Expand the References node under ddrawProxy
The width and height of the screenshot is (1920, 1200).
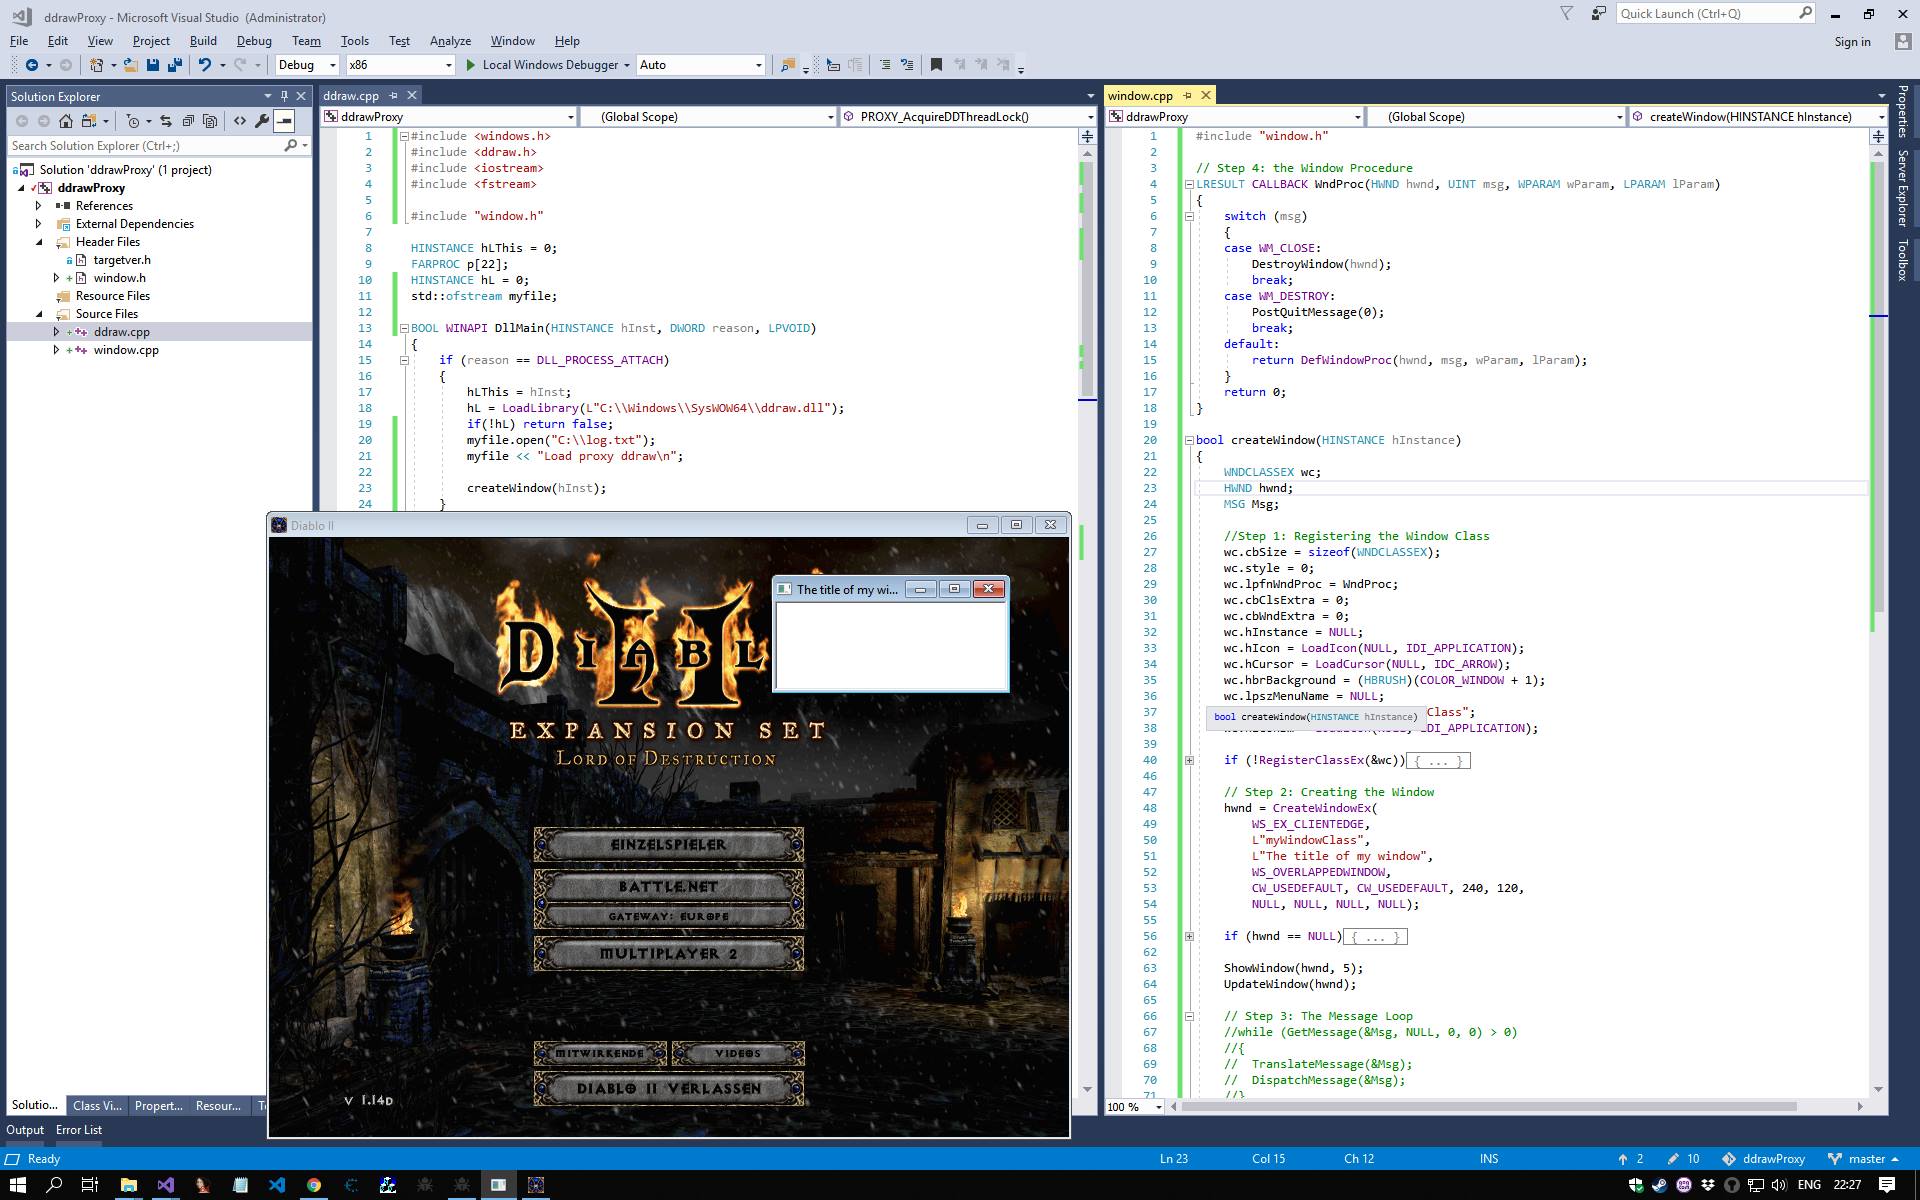click(39, 205)
